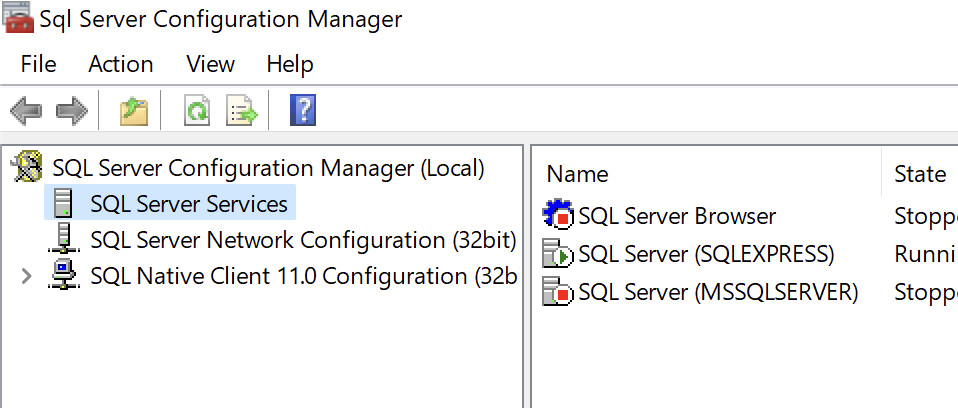Select SQL Server Network Configuration (32bit)
The height and width of the screenshot is (408, 958).
[303, 240]
